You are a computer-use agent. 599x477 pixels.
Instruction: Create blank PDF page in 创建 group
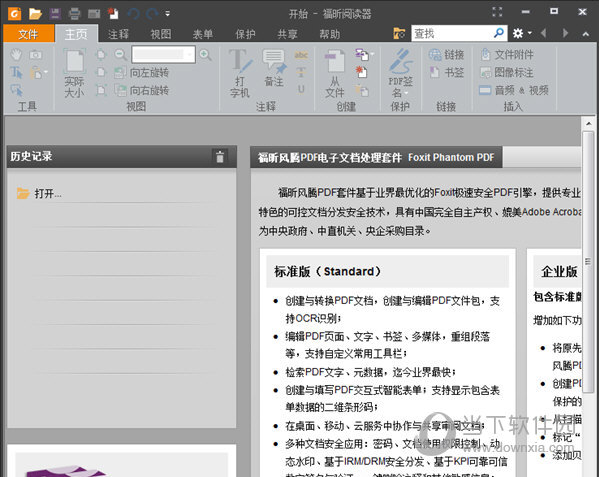point(361,72)
